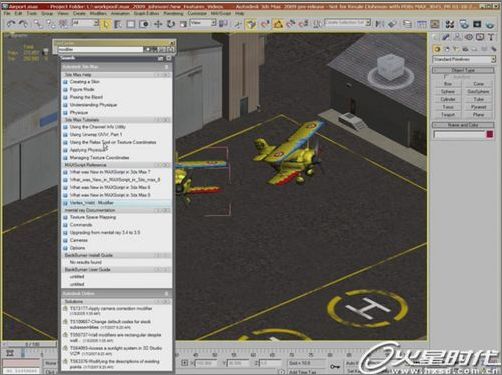
Task: Open 'Understanding Physique' help result
Action: coord(93,105)
